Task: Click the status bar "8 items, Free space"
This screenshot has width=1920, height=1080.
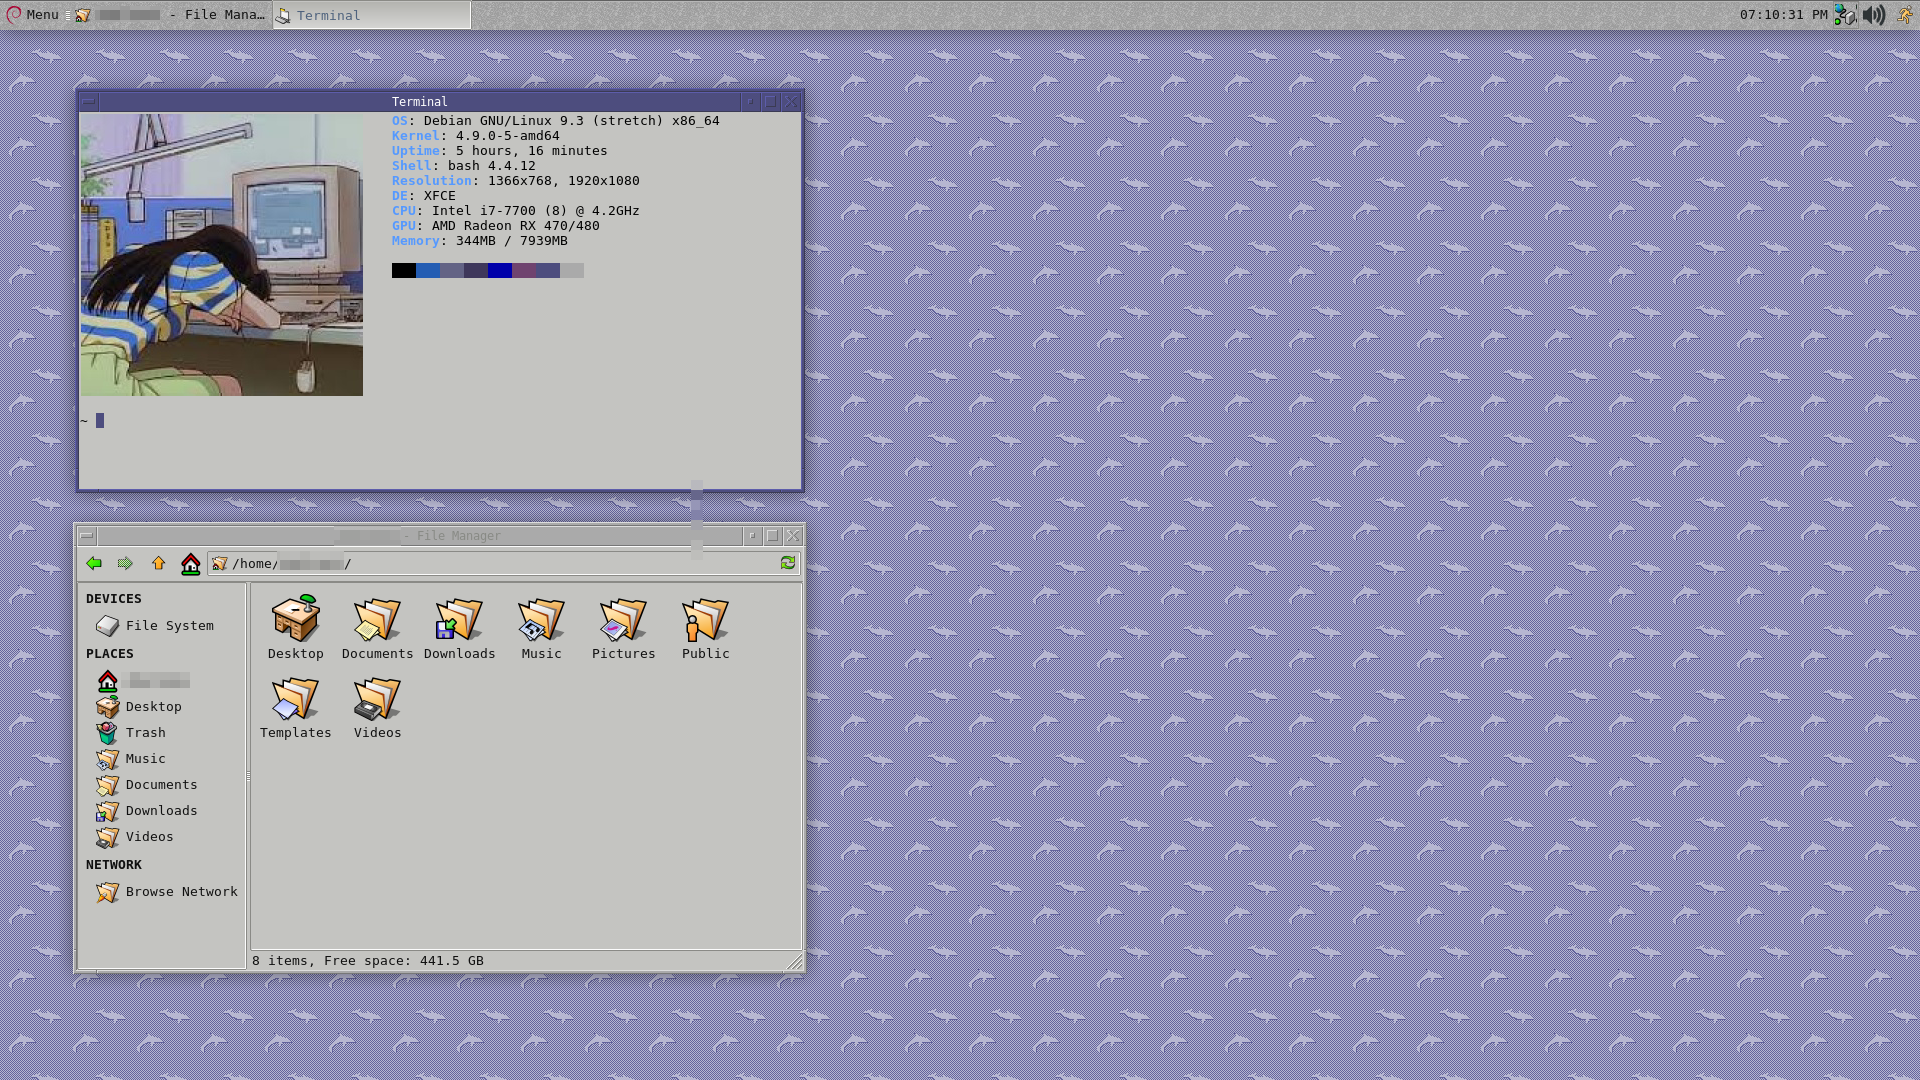Action: [x=368, y=961]
